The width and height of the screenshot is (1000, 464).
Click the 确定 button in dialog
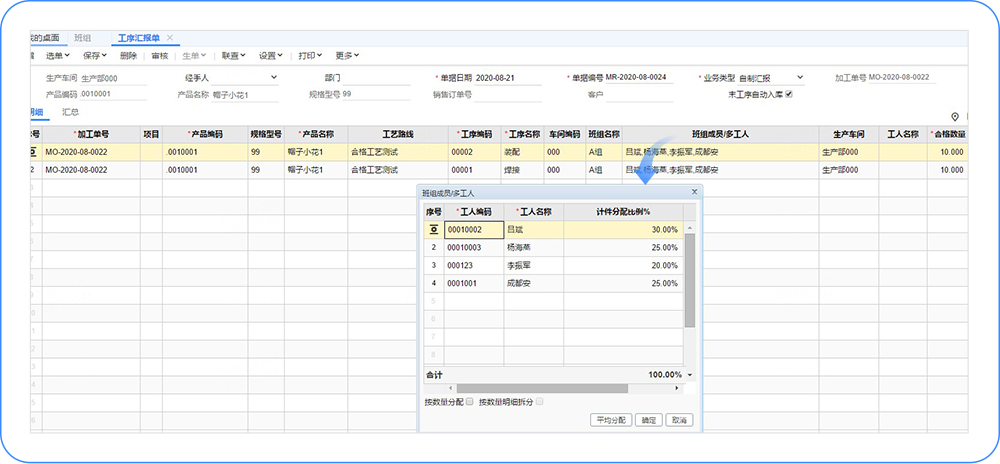click(x=649, y=420)
